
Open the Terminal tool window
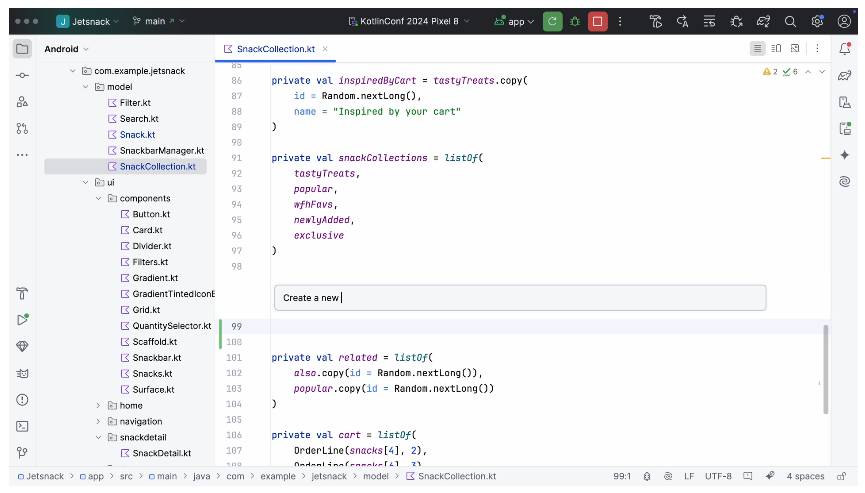[22, 426]
